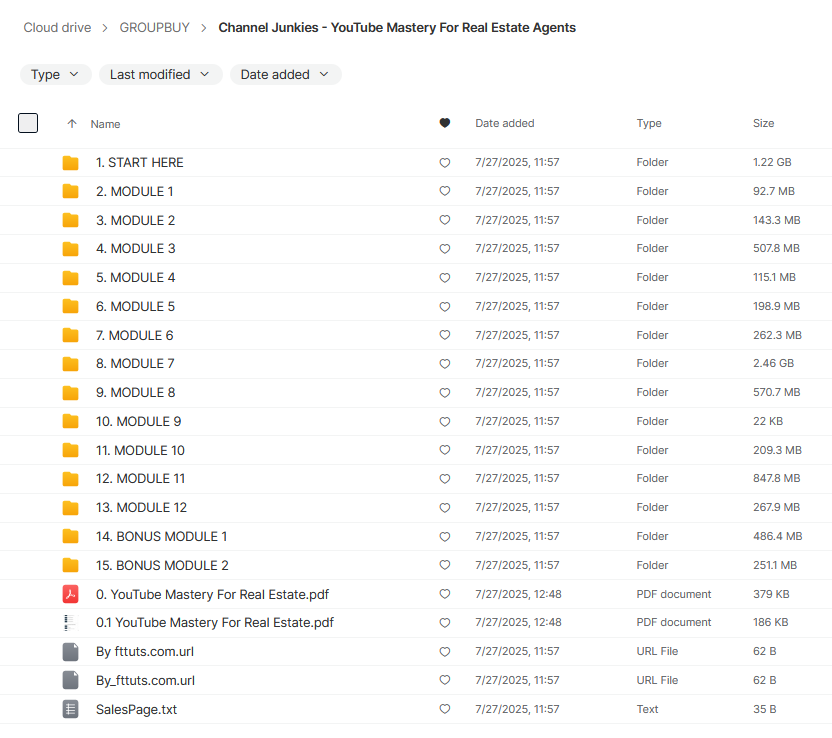Favorite the 5. MODULE 4 folder
This screenshot has width=832, height=738.
coord(445,277)
